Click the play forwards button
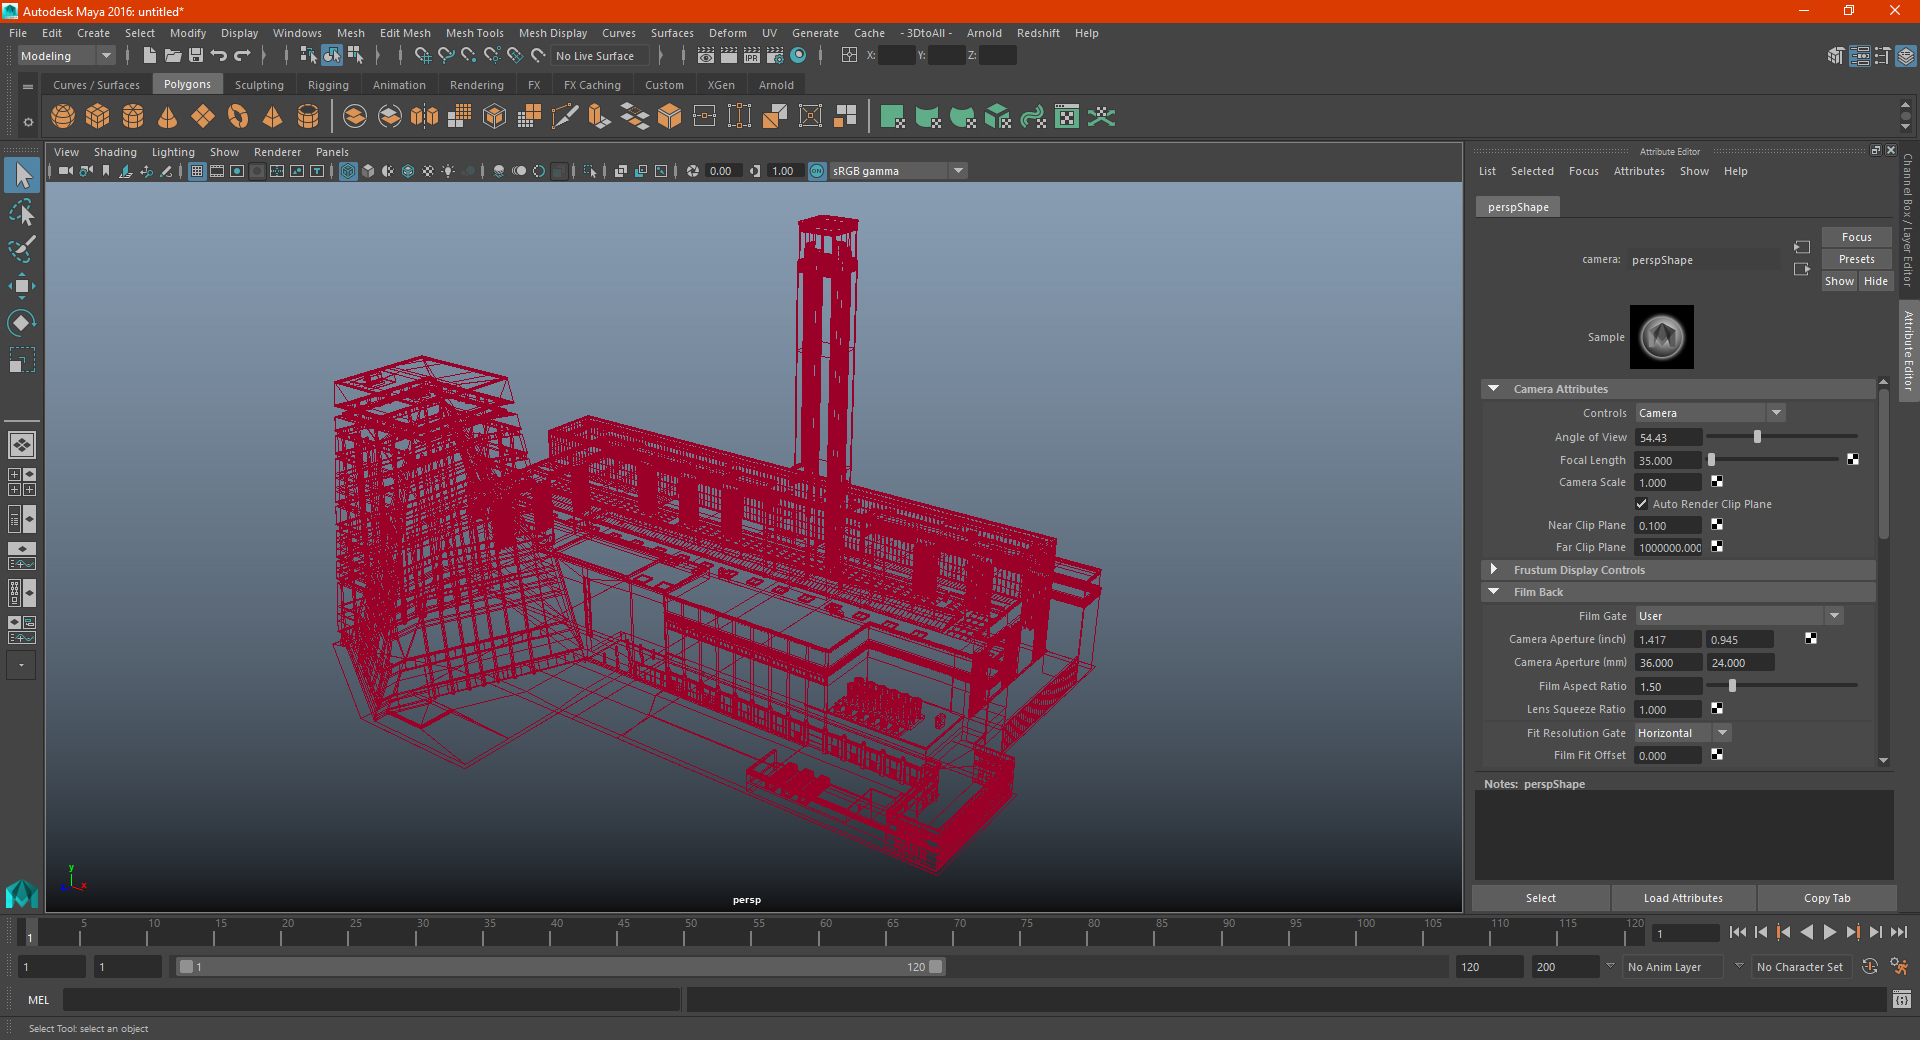Image resolution: width=1920 pixels, height=1040 pixels. 1829,932
